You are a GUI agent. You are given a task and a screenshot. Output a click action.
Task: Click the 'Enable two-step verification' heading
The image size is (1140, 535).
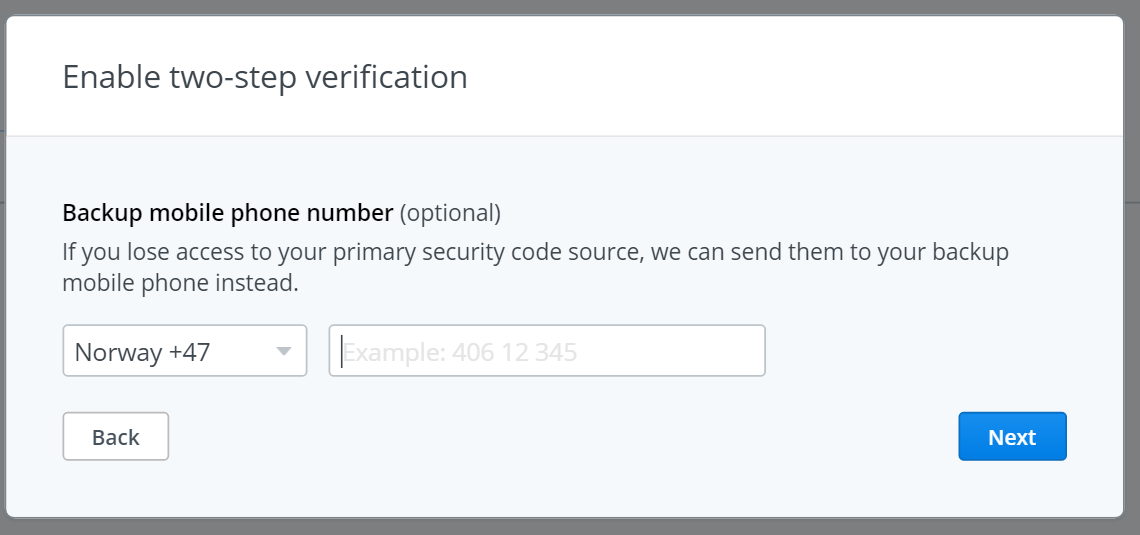pyautogui.click(x=265, y=77)
